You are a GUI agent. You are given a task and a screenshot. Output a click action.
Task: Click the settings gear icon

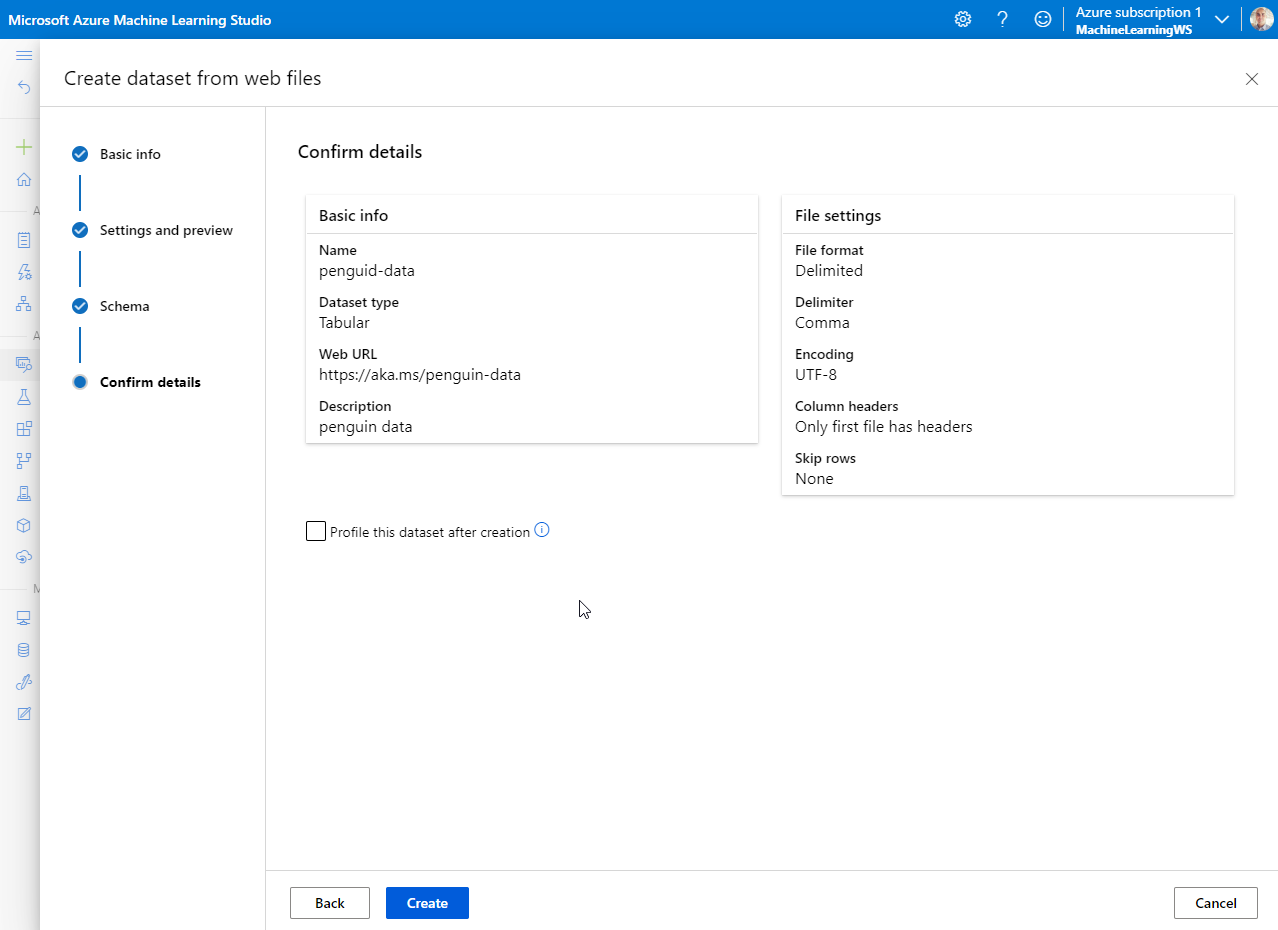963,19
